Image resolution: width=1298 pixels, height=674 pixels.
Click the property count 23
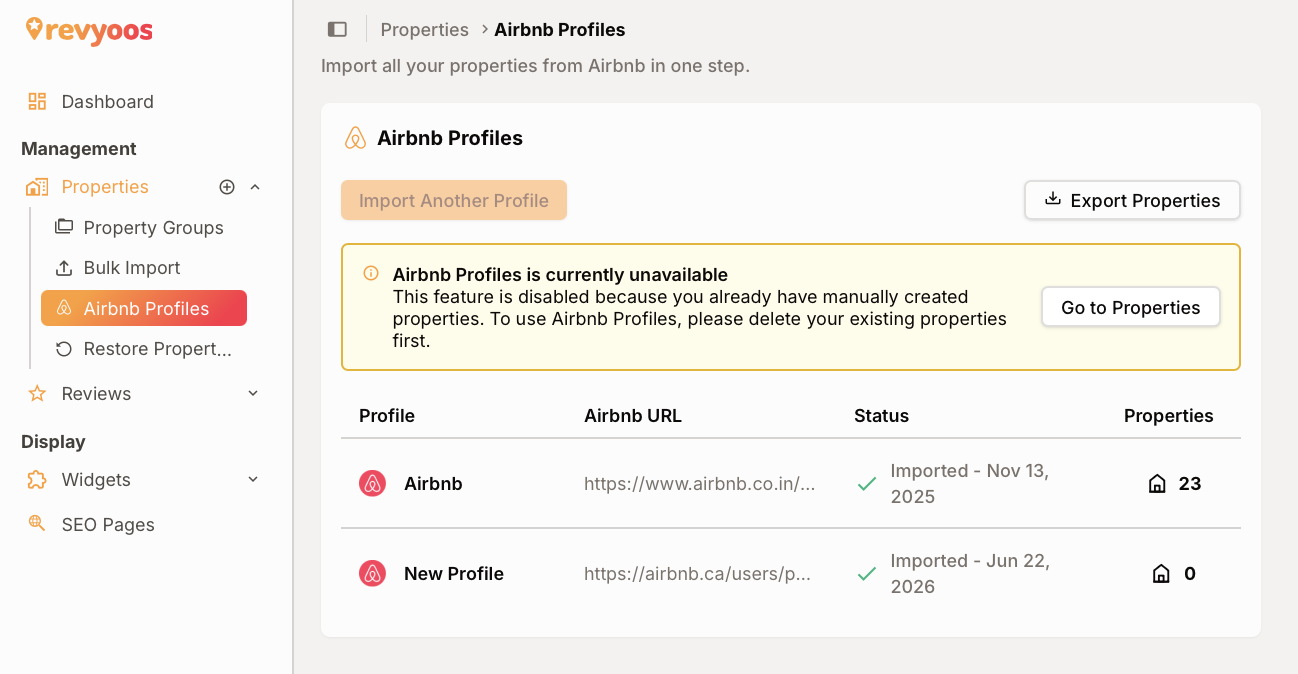point(1189,484)
